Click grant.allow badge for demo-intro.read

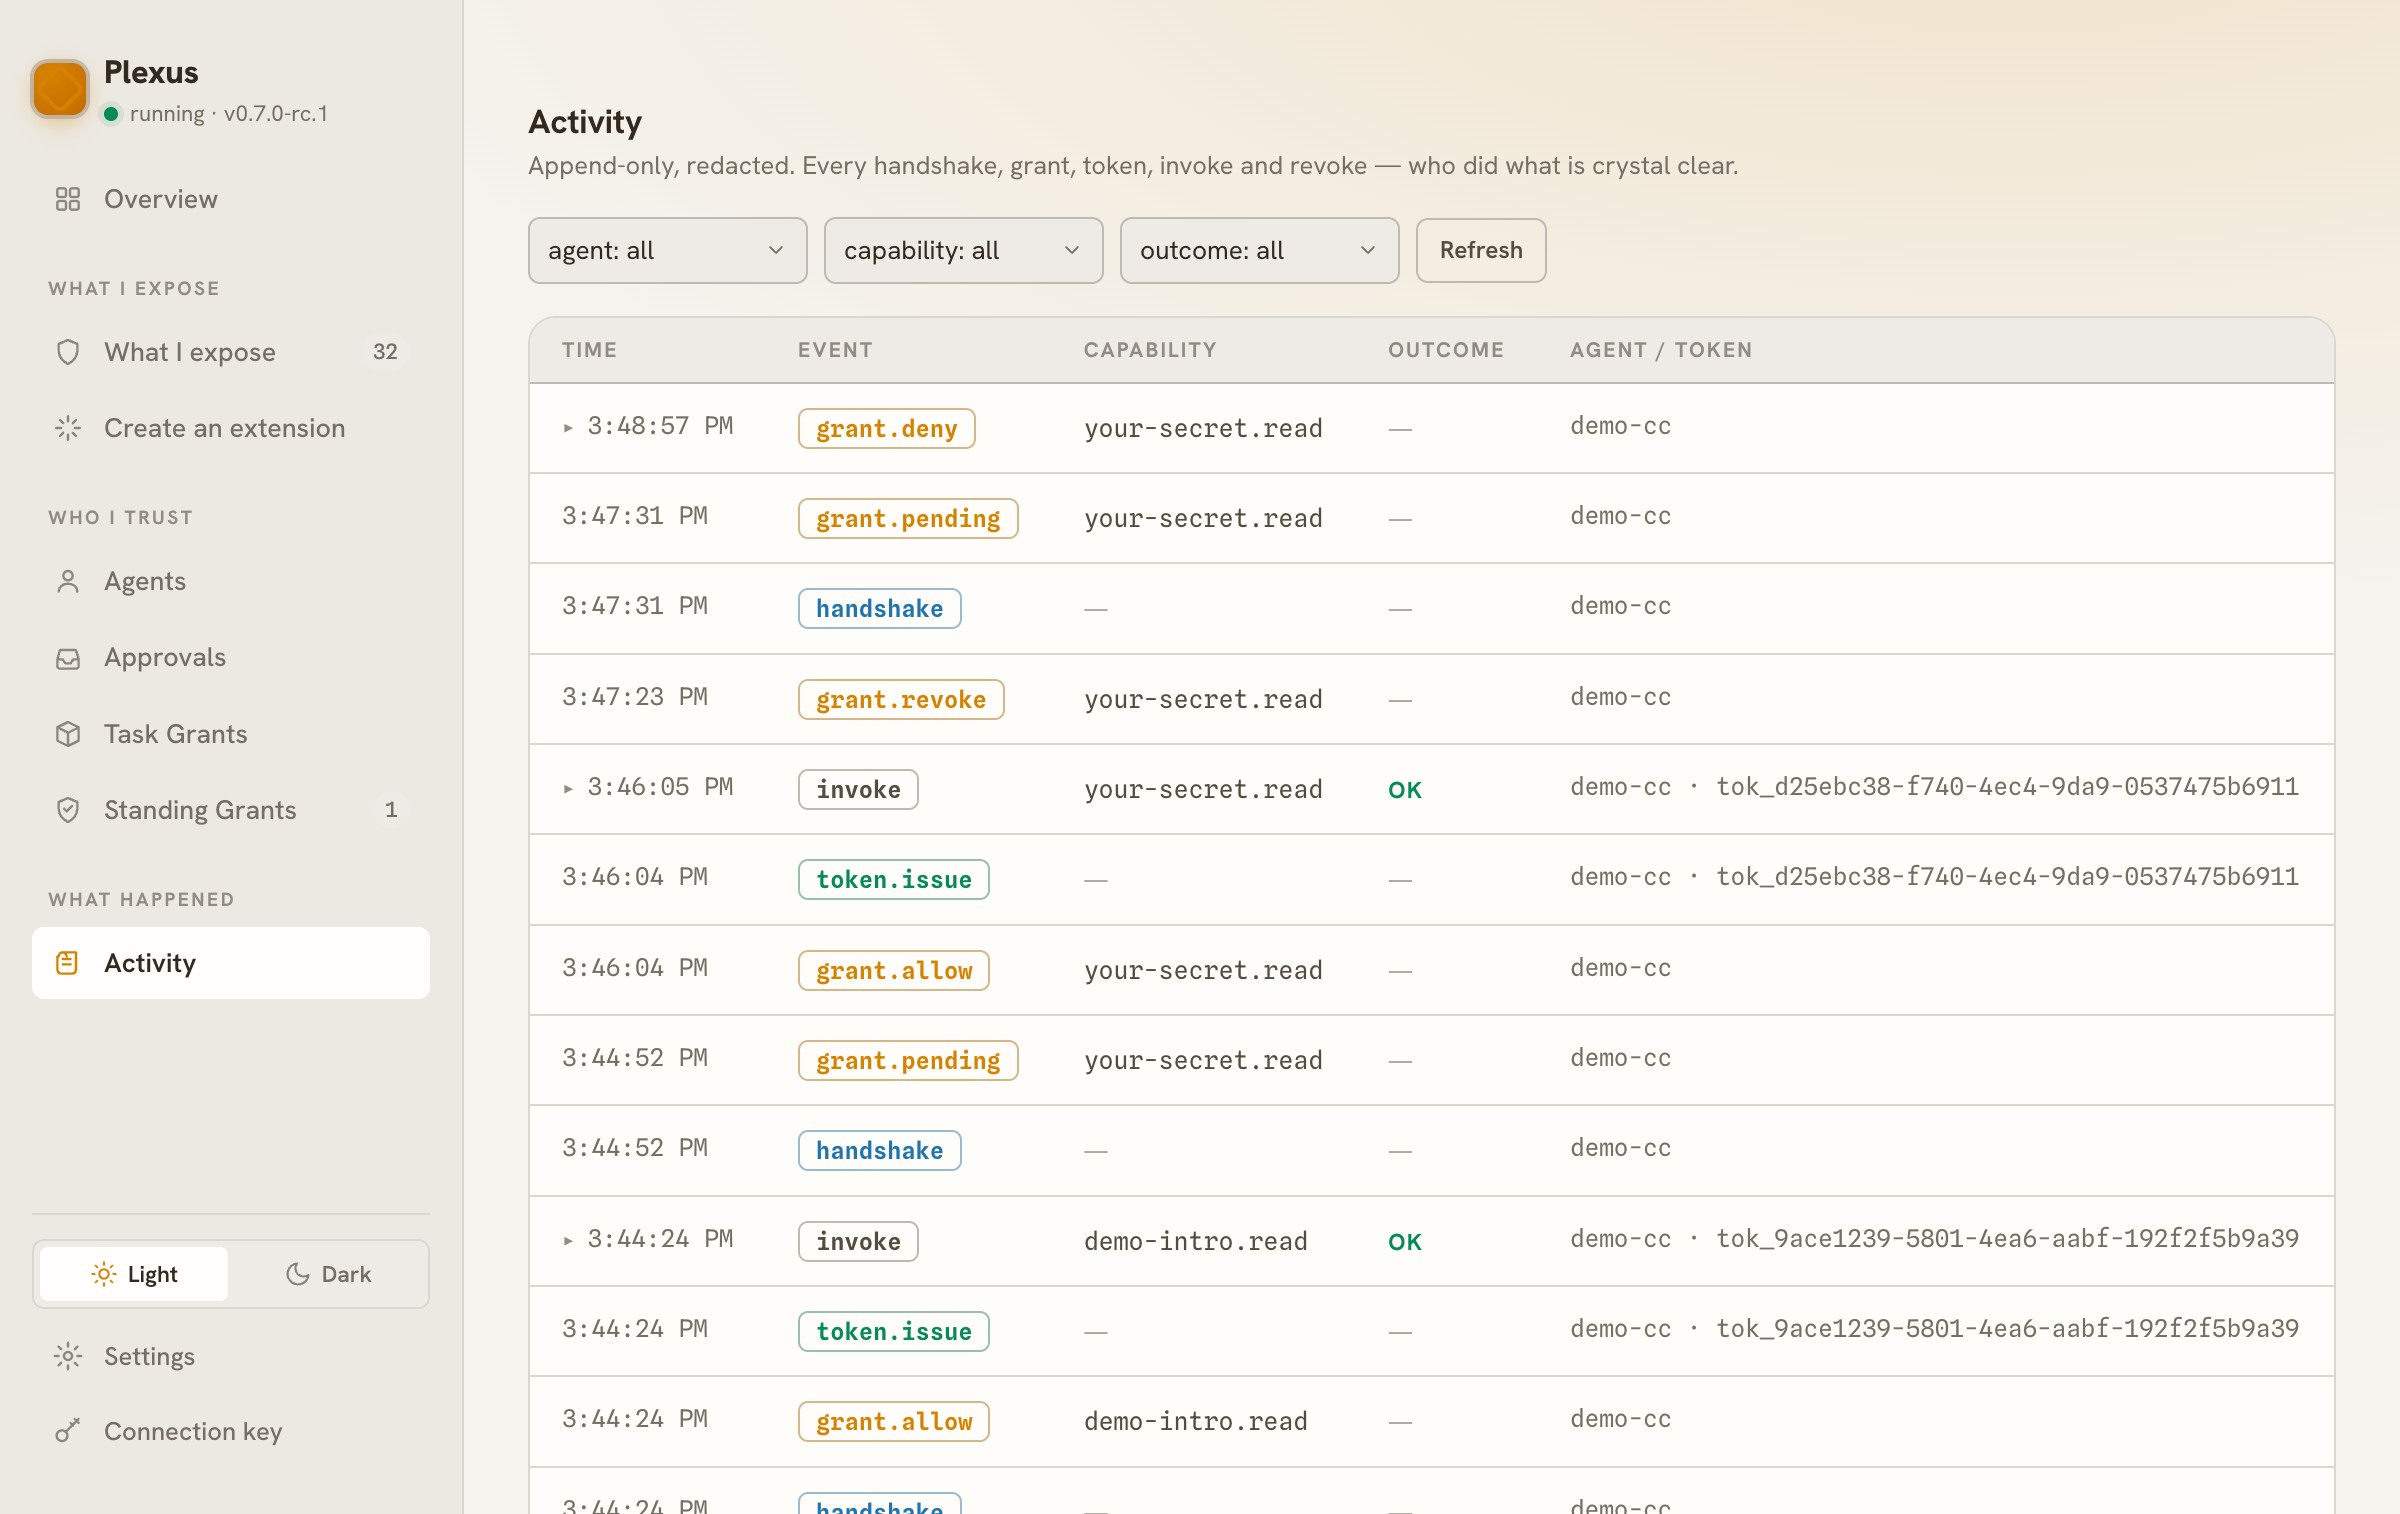point(894,1422)
